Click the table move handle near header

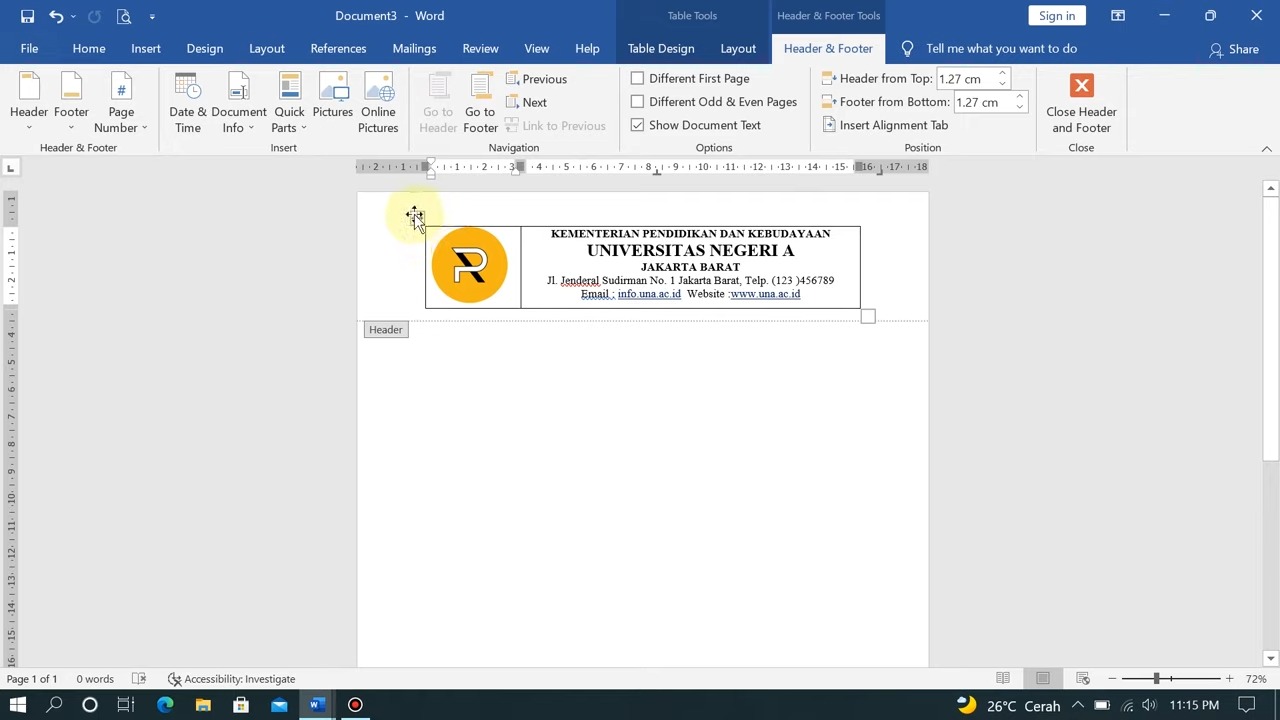click(x=415, y=216)
